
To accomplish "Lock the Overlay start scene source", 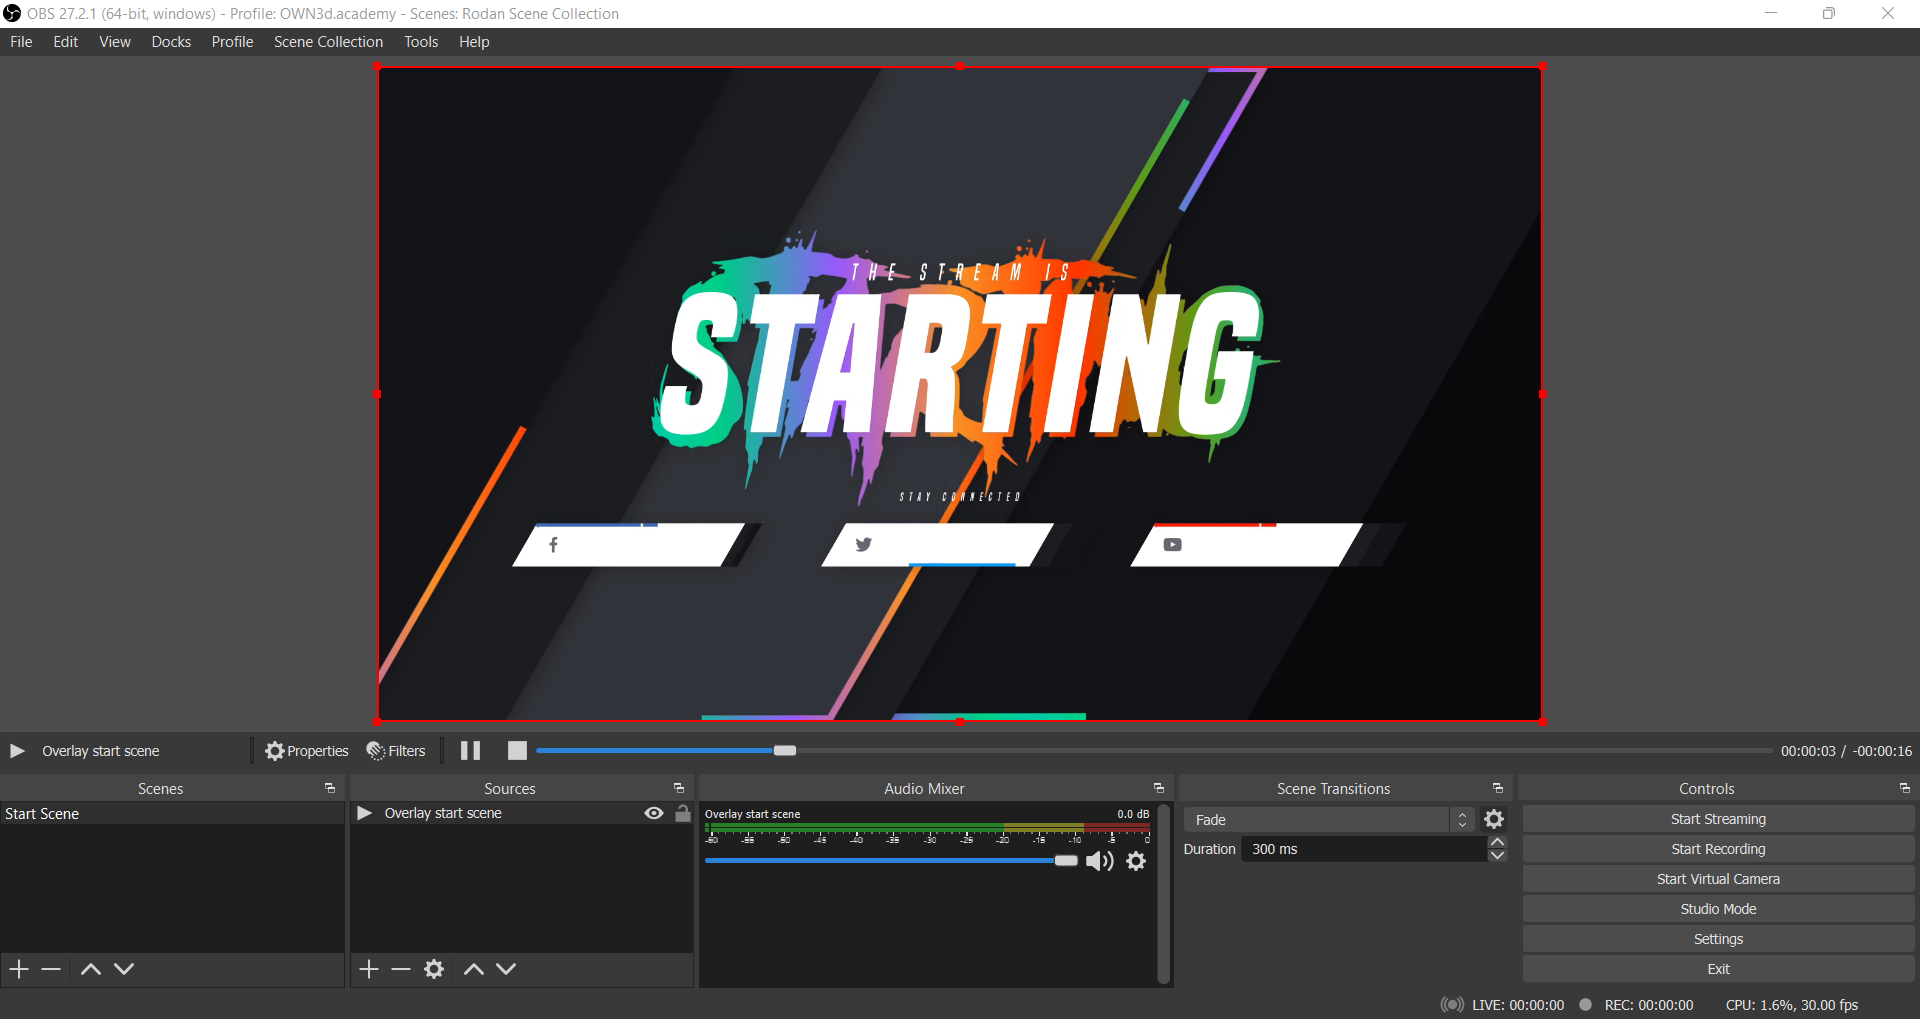I will click(683, 814).
